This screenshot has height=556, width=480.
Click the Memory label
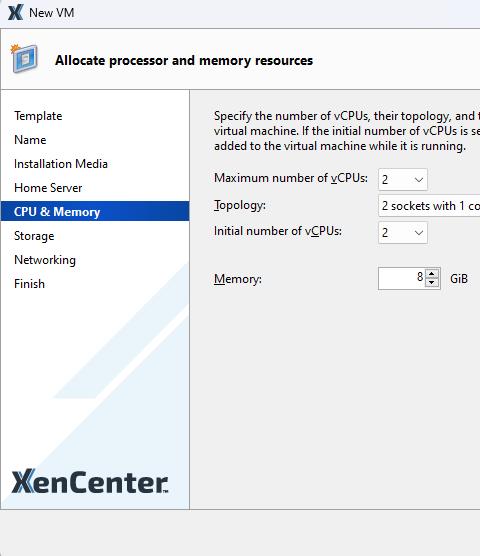(238, 279)
